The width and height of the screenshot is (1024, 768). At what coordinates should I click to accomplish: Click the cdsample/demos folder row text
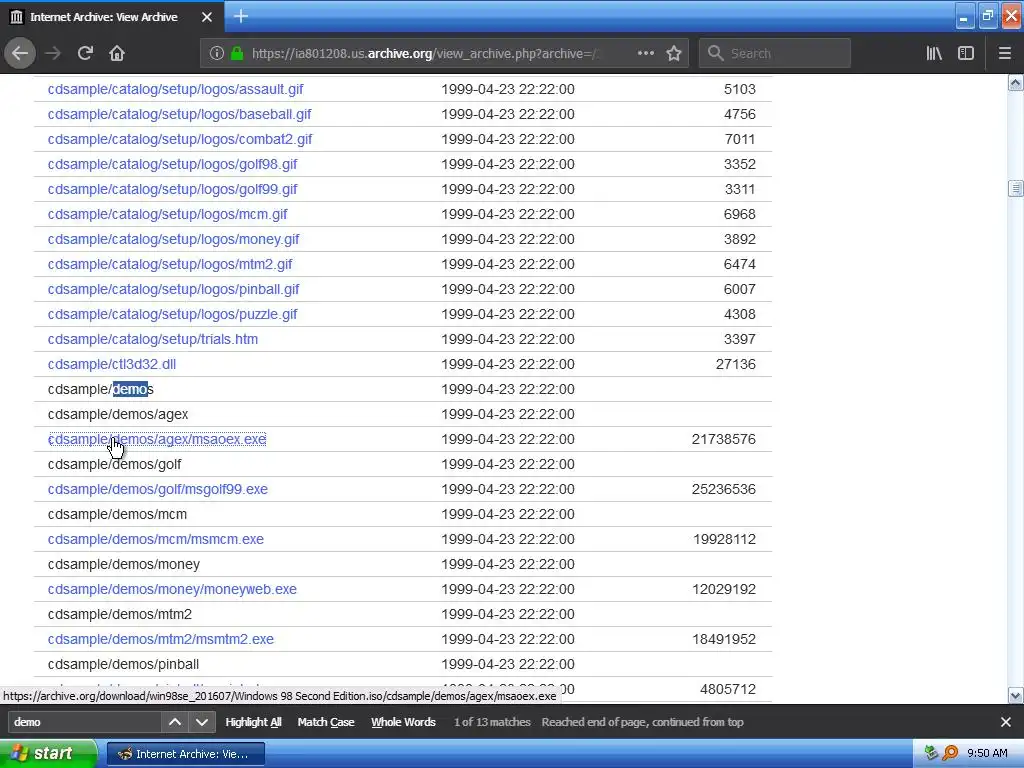[101, 389]
